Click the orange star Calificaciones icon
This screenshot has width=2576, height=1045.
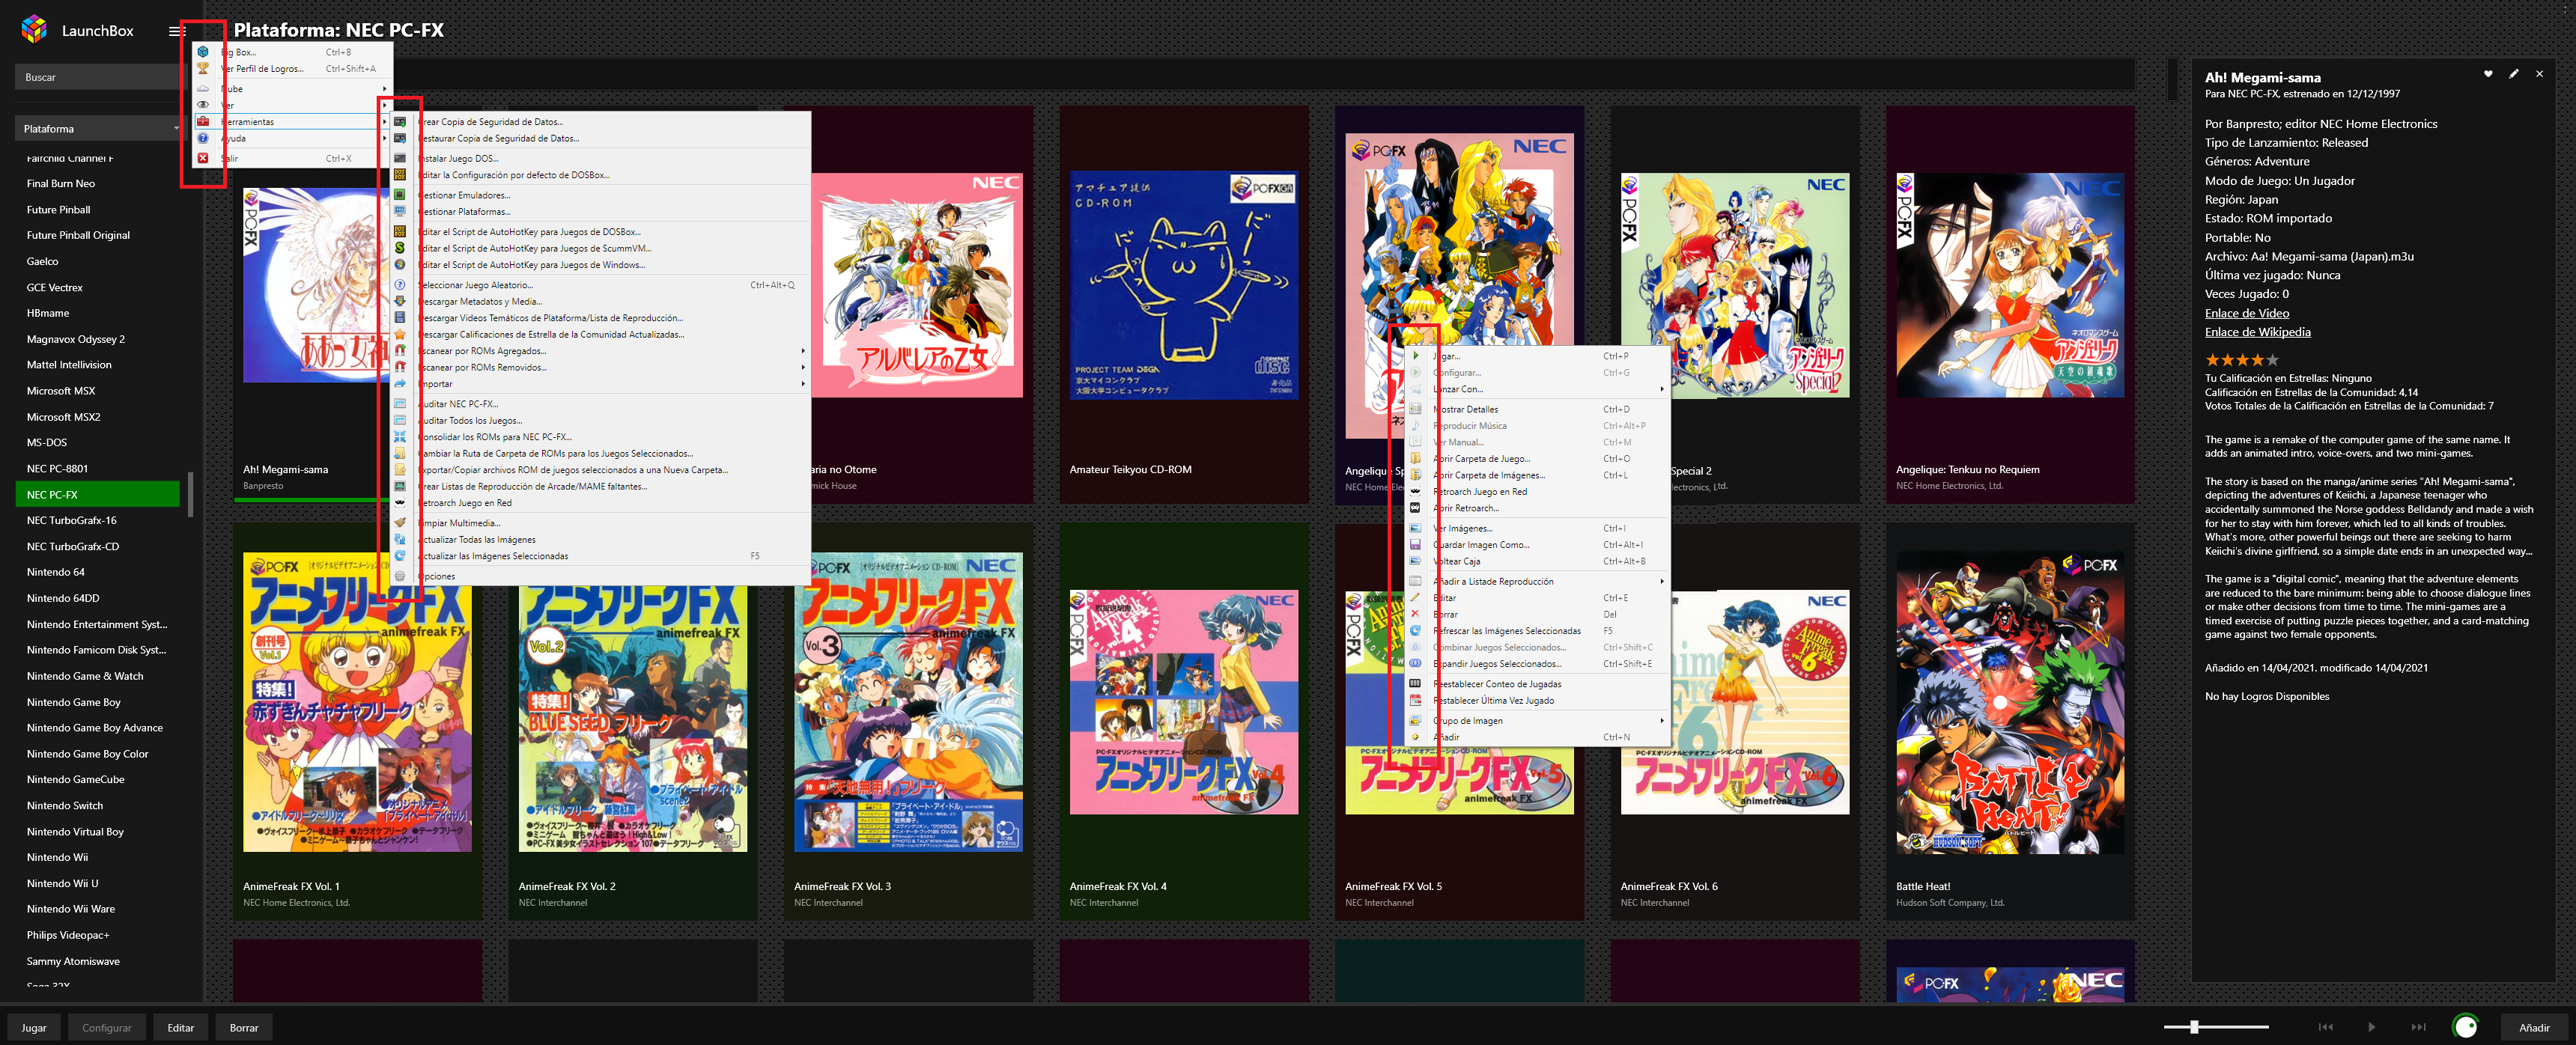click(x=400, y=335)
